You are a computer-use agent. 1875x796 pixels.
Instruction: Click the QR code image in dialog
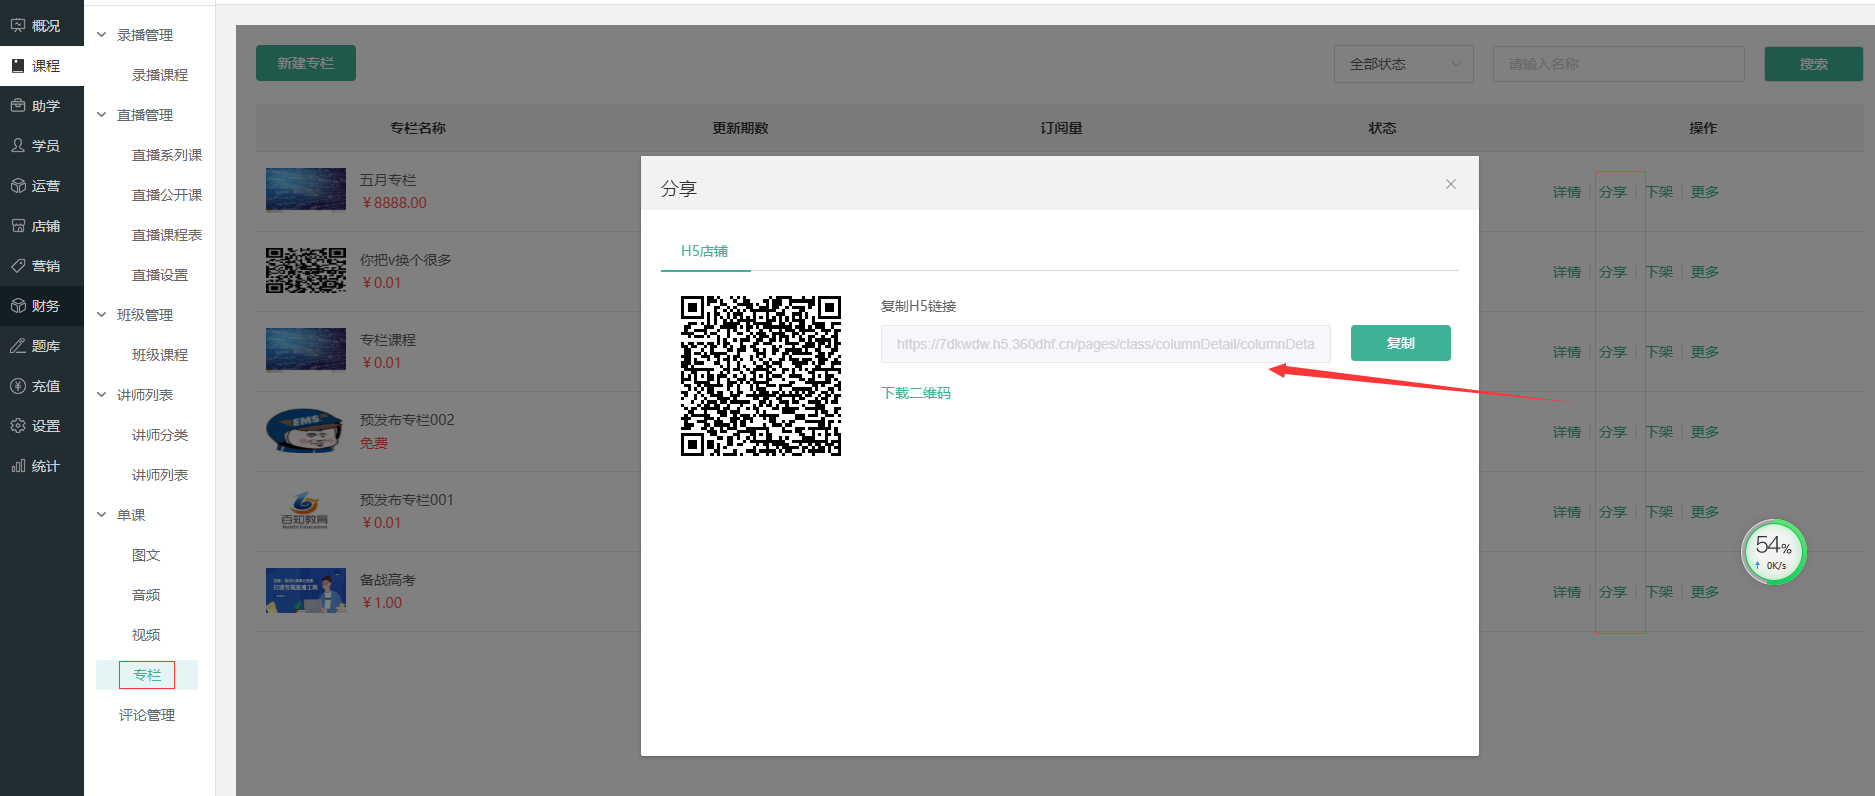pyautogui.click(x=761, y=376)
